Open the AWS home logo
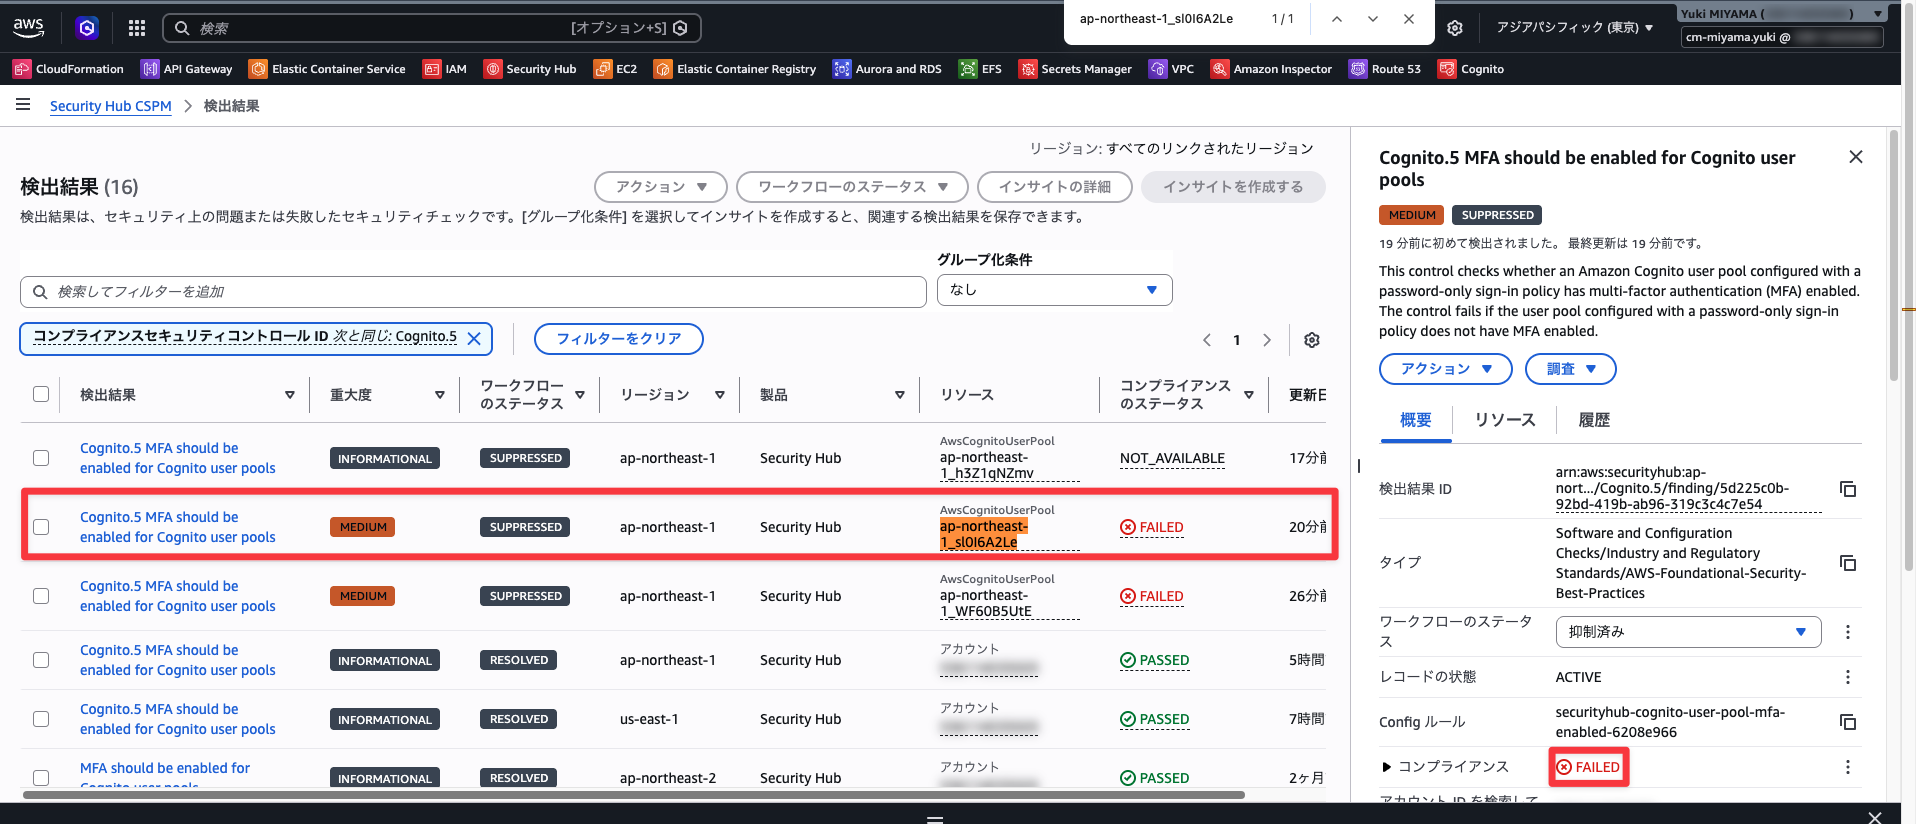 pyautogui.click(x=28, y=28)
